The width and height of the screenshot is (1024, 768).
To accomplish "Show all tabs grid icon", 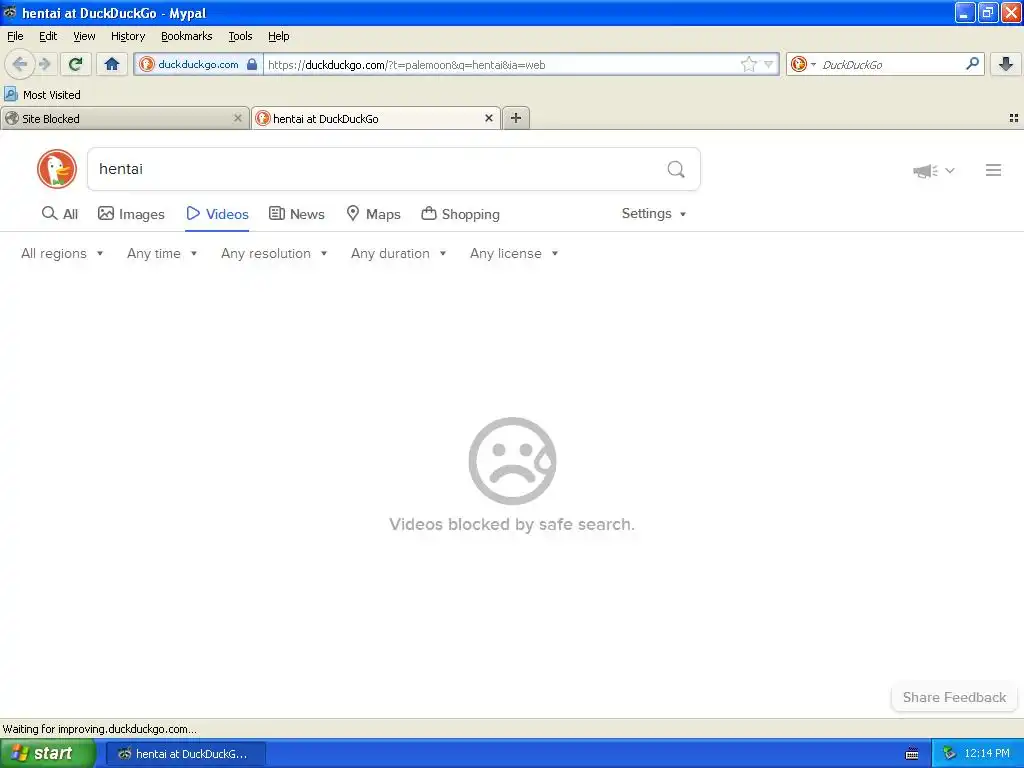I will 1014,118.
